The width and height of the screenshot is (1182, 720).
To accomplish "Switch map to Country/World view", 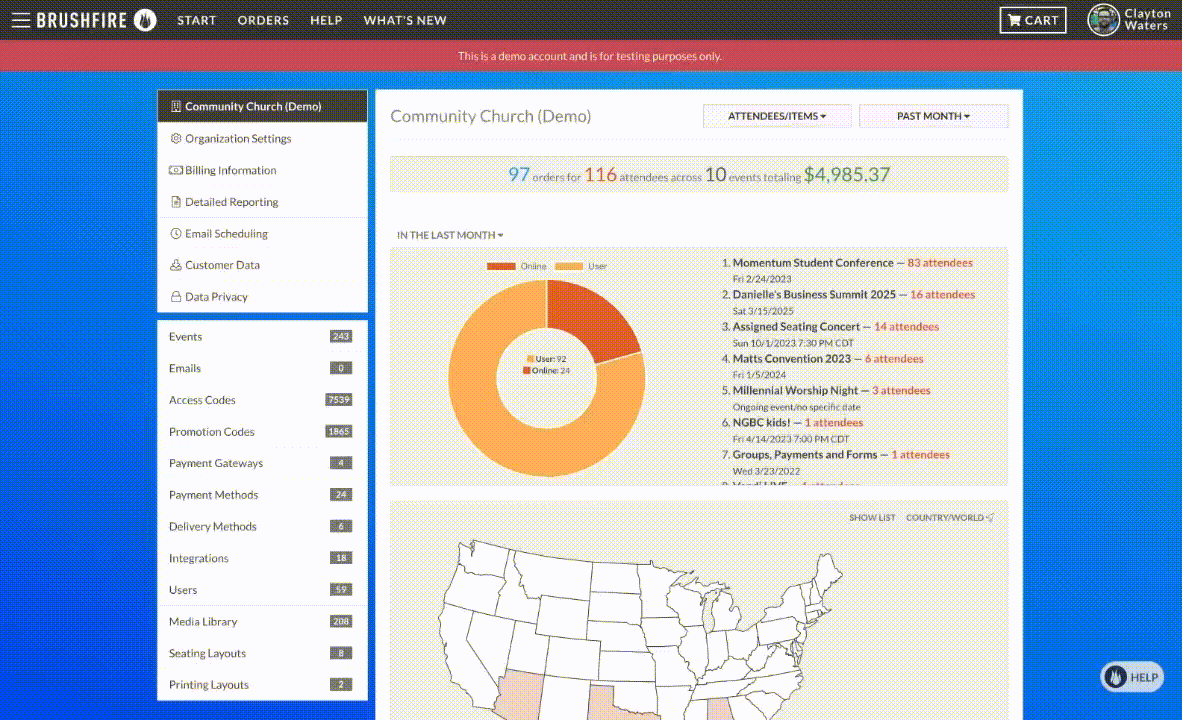I will (x=949, y=518).
